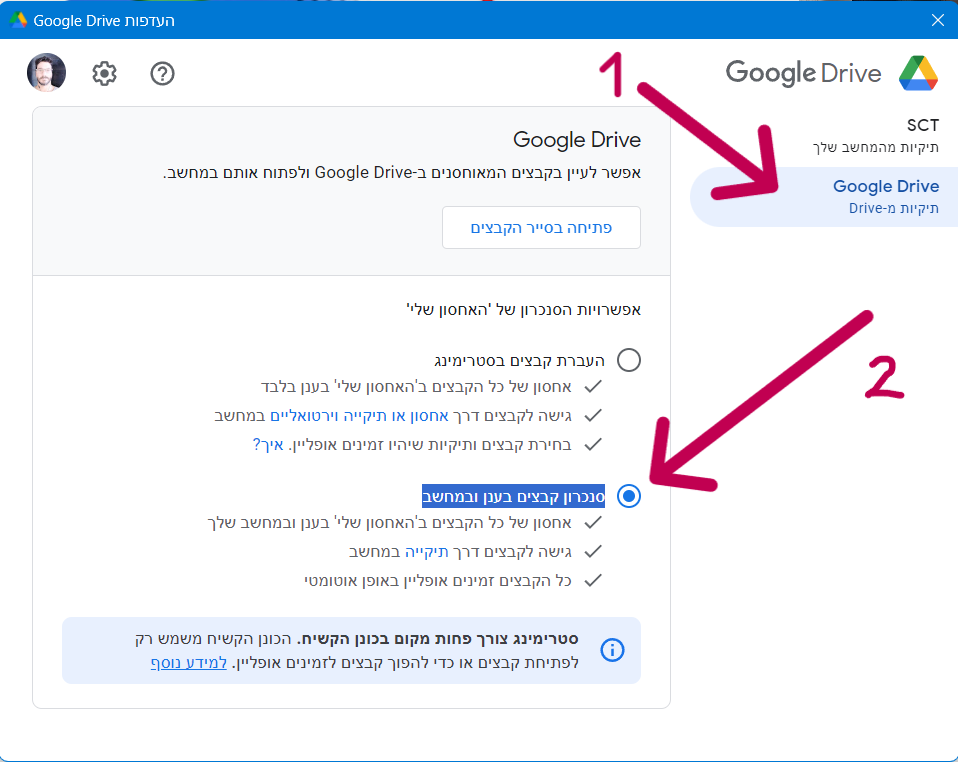Click text 'בחירת קבצים ותיקיות שיהיו זמינים אופליין'

coord(431,444)
